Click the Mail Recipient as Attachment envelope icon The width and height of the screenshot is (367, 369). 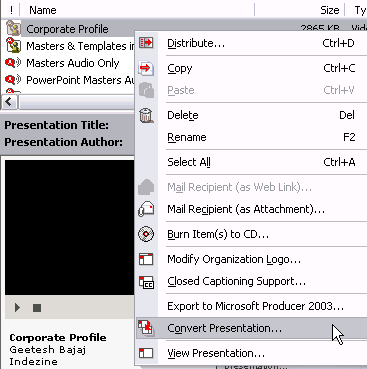(x=146, y=209)
